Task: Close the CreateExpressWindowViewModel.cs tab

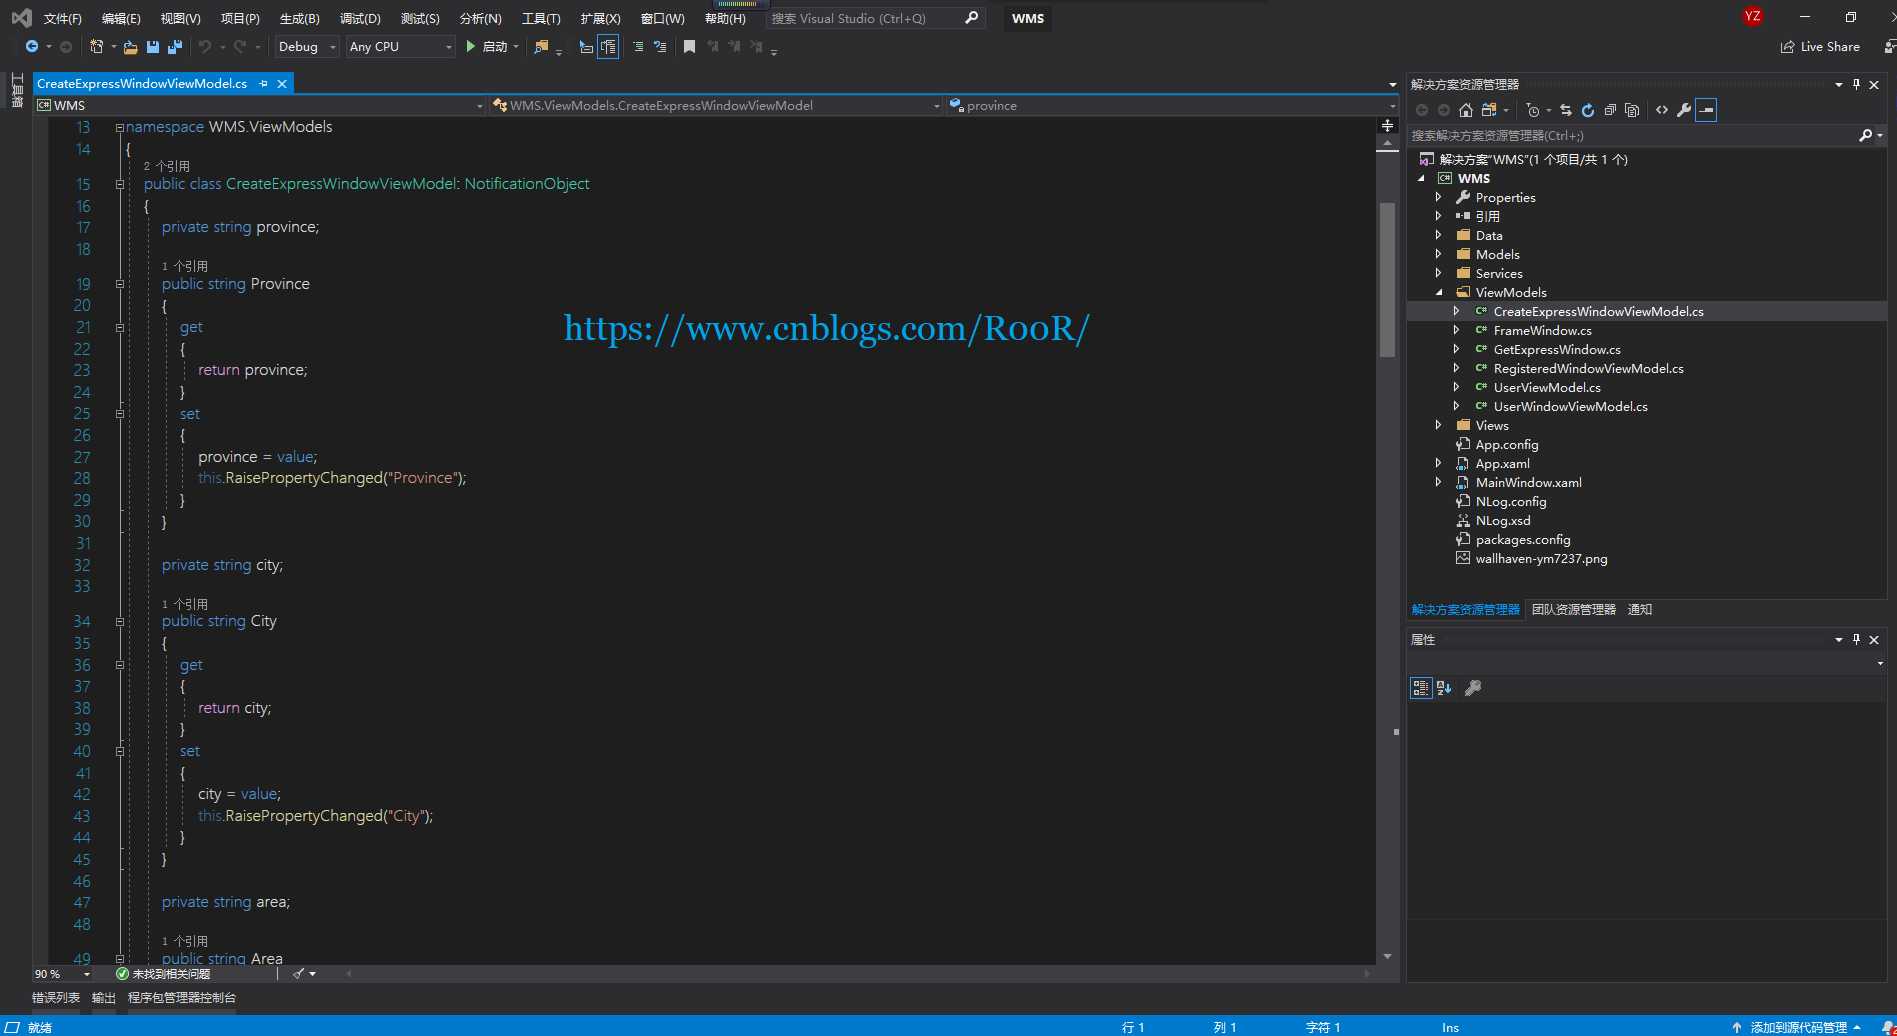Action: point(282,84)
